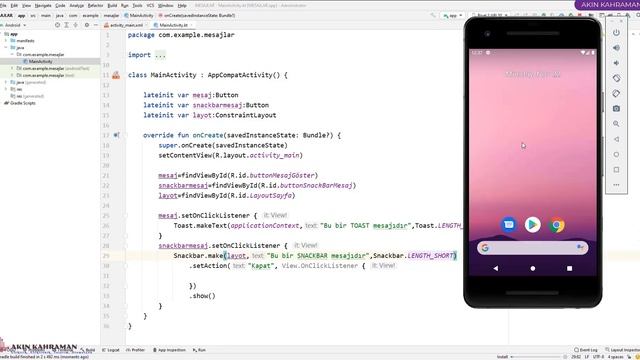Open Project panel settings gear
This screenshot has height=360, width=640.
tap(87, 25)
